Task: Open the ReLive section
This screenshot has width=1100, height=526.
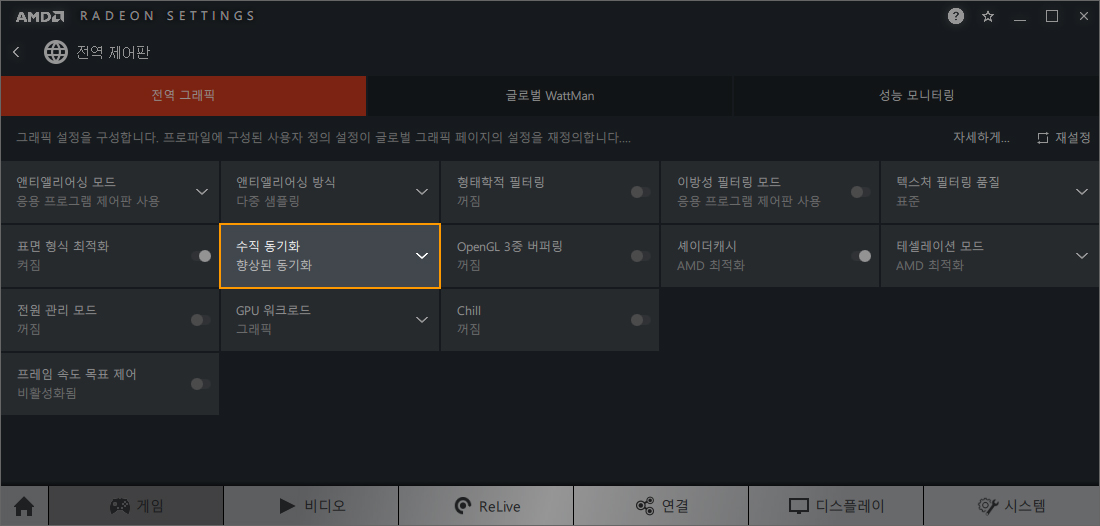Action: pos(486,506)
